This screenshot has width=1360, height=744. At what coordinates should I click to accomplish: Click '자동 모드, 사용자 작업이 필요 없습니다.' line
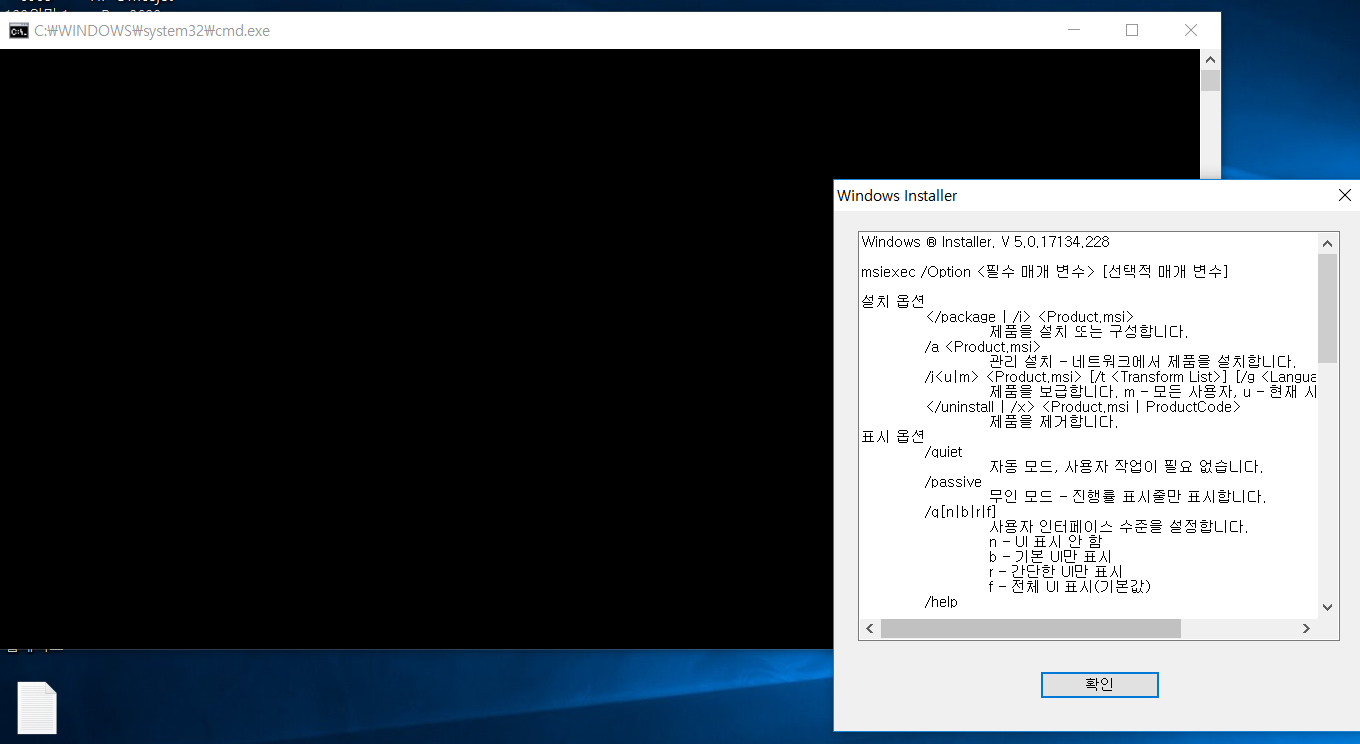pos(1127,467)
